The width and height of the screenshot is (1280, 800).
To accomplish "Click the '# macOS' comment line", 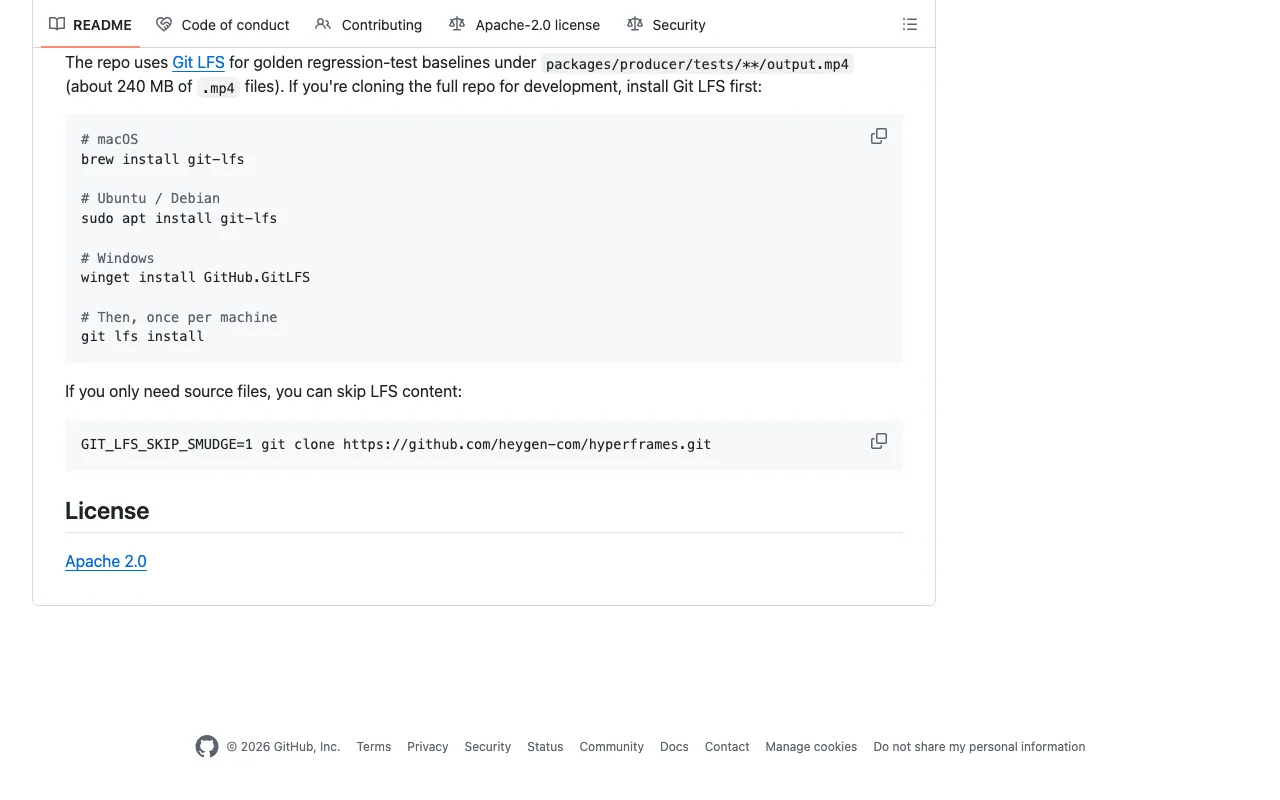I will tap(110, 139).
